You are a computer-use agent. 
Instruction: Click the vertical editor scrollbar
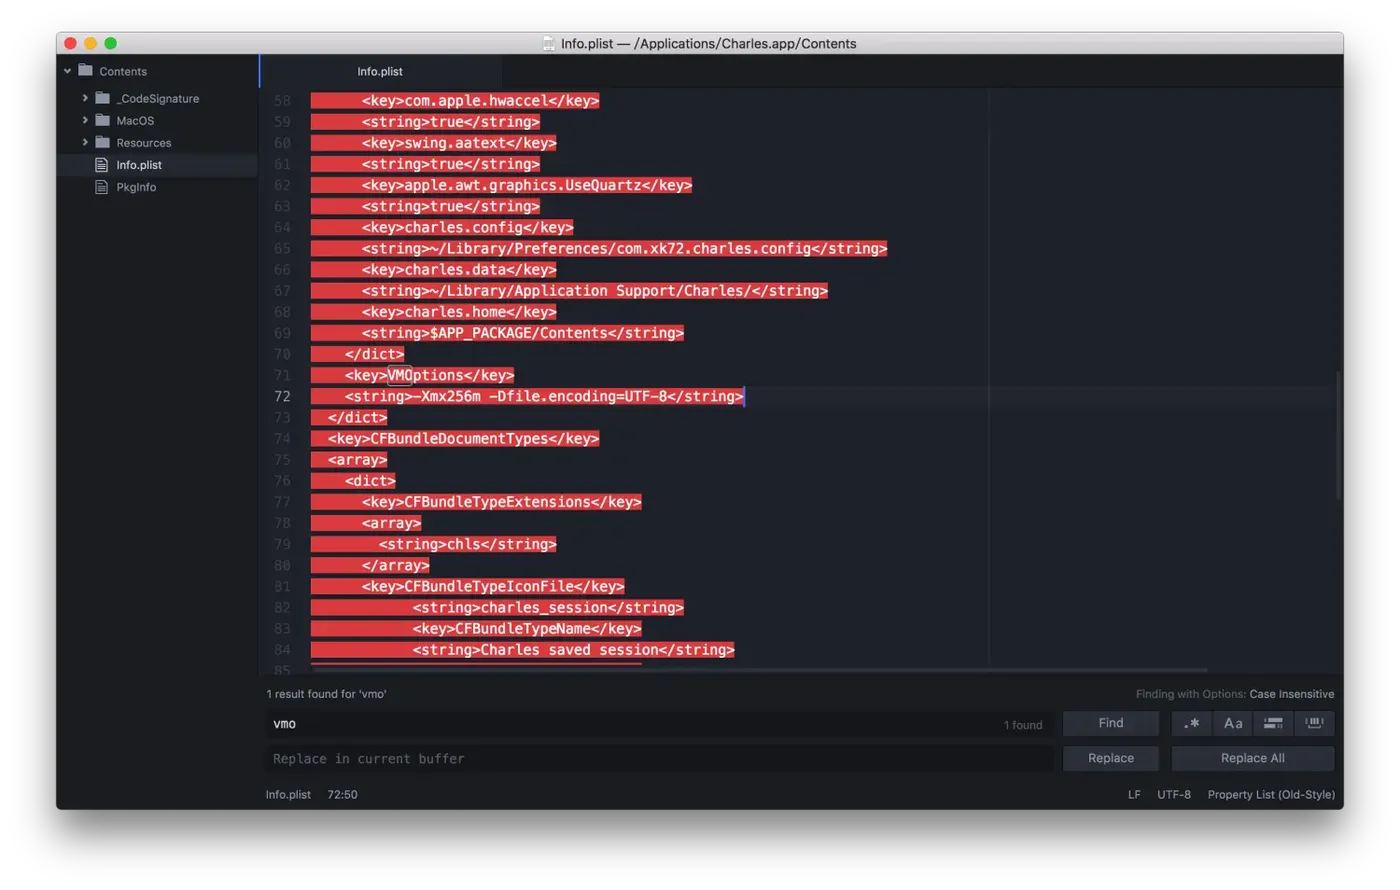click(1338, 435)
